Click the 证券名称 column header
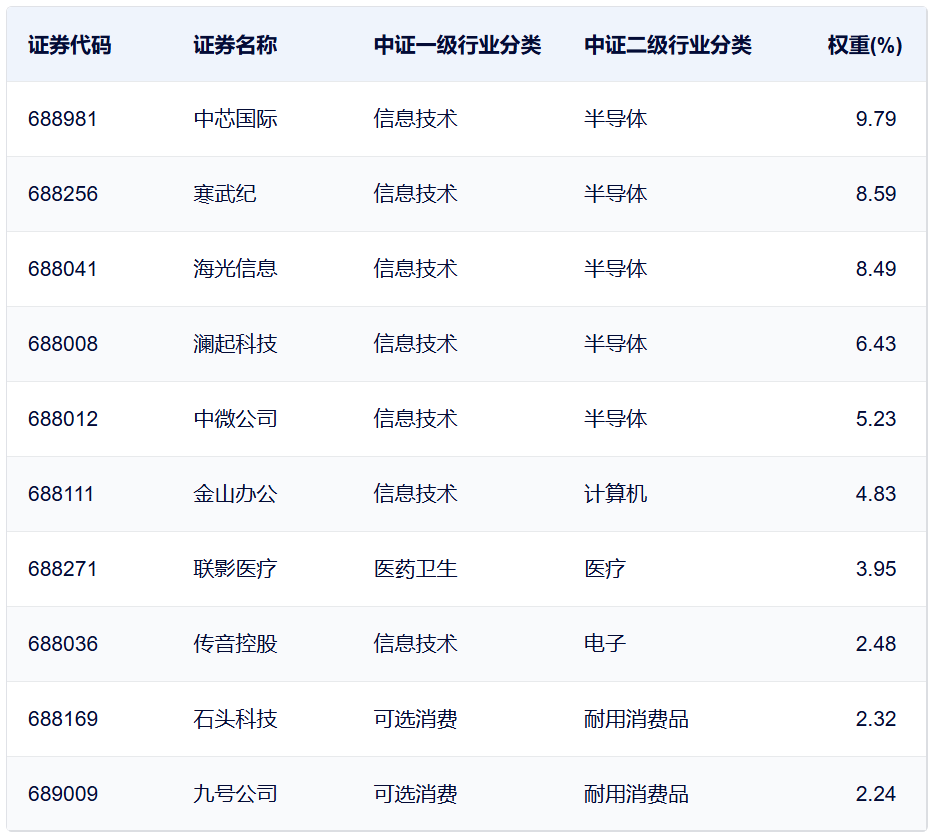The height and width of the screenshot is (838, 933). (x=235, y=45)
